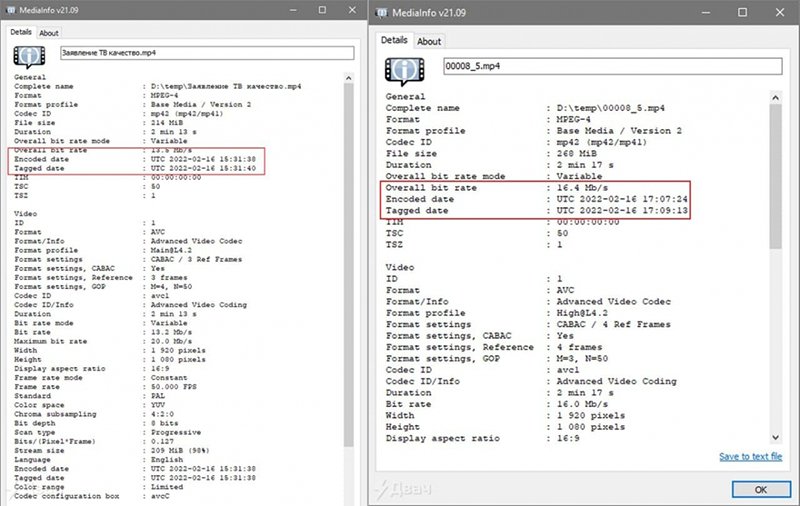
Task: Click Complete name D:\temp\00008_5.mp4
Action: pos(611,108)
